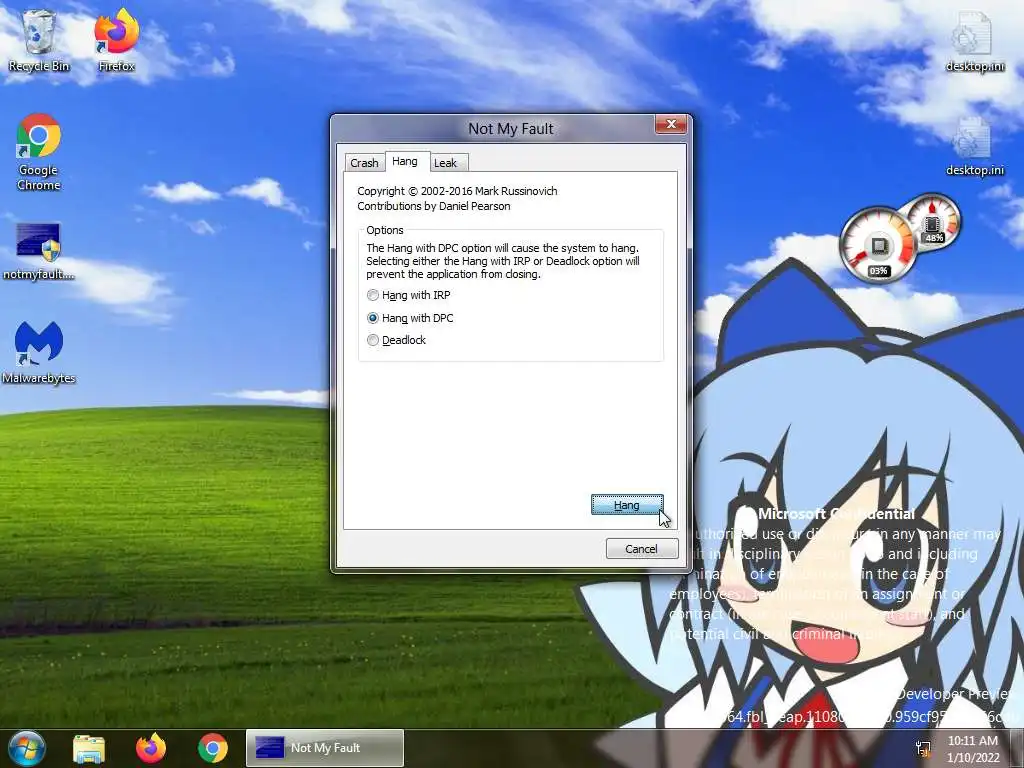Select the Deadlock radio option
The image size is (1024, 768).
pyautogui.click(x=396, y=340)
